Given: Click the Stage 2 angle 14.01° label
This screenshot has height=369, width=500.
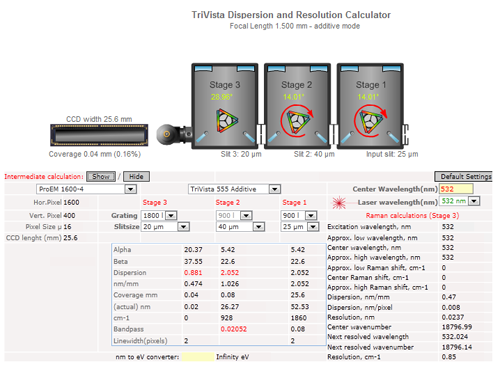Looking at the screenshot, I should click(293, 97).
